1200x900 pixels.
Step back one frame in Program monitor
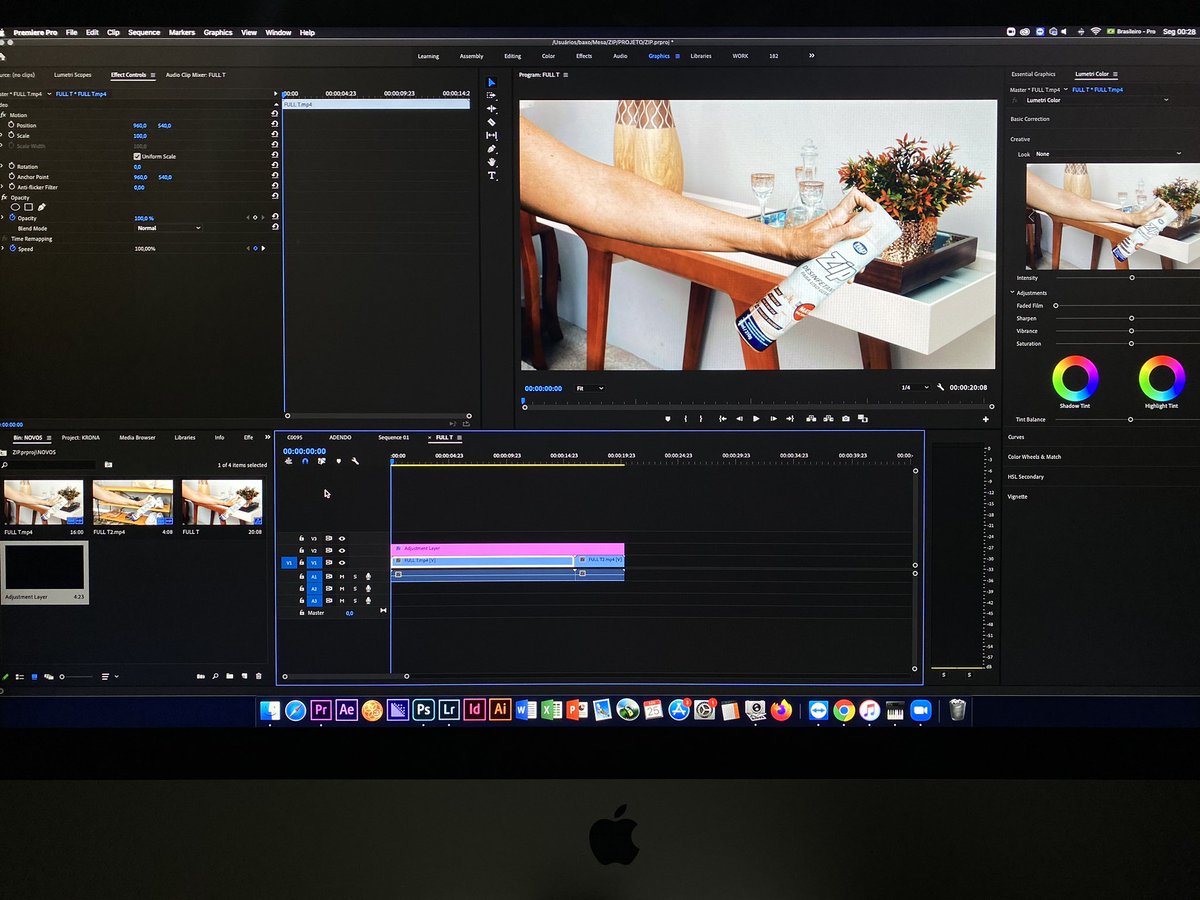coord(740,418)
